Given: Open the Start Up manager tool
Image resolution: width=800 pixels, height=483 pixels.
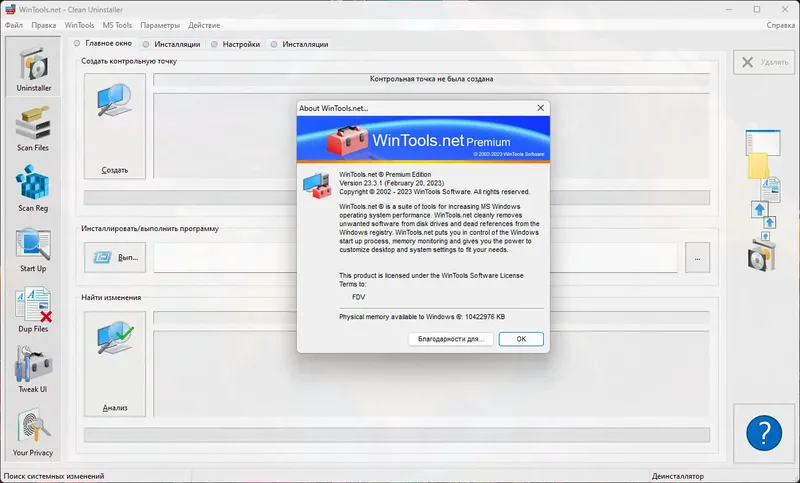Looking at the screenshot, I should click(33, 249).
